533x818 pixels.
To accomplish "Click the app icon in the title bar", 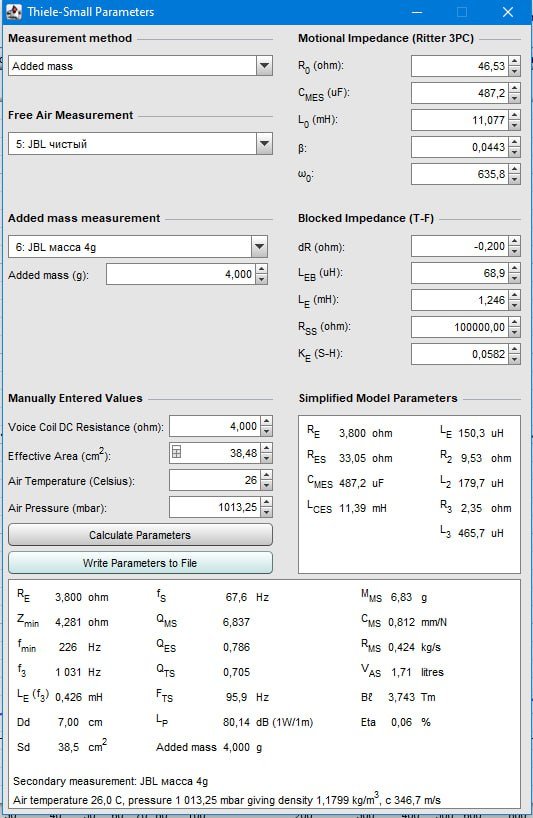I will (x=14, y=11).
